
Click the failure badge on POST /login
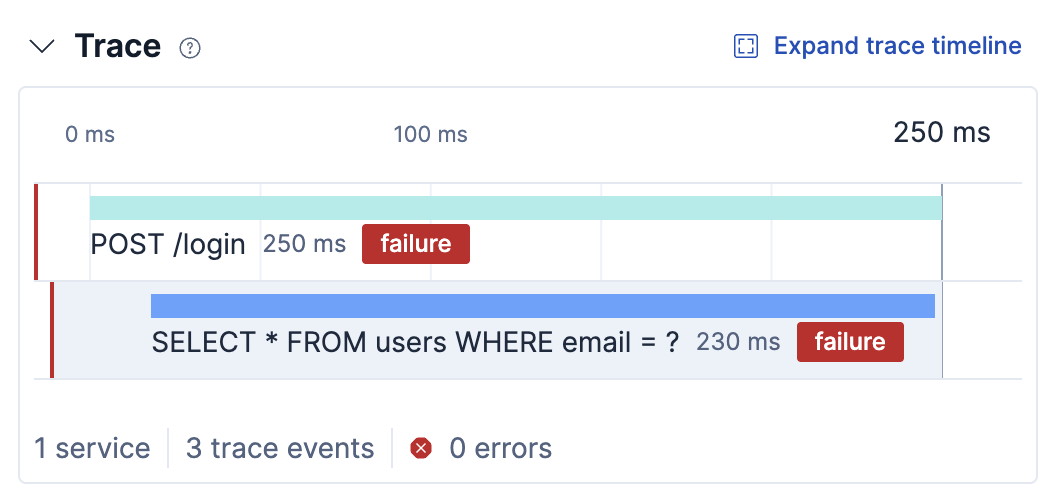[x=415, y=244]
